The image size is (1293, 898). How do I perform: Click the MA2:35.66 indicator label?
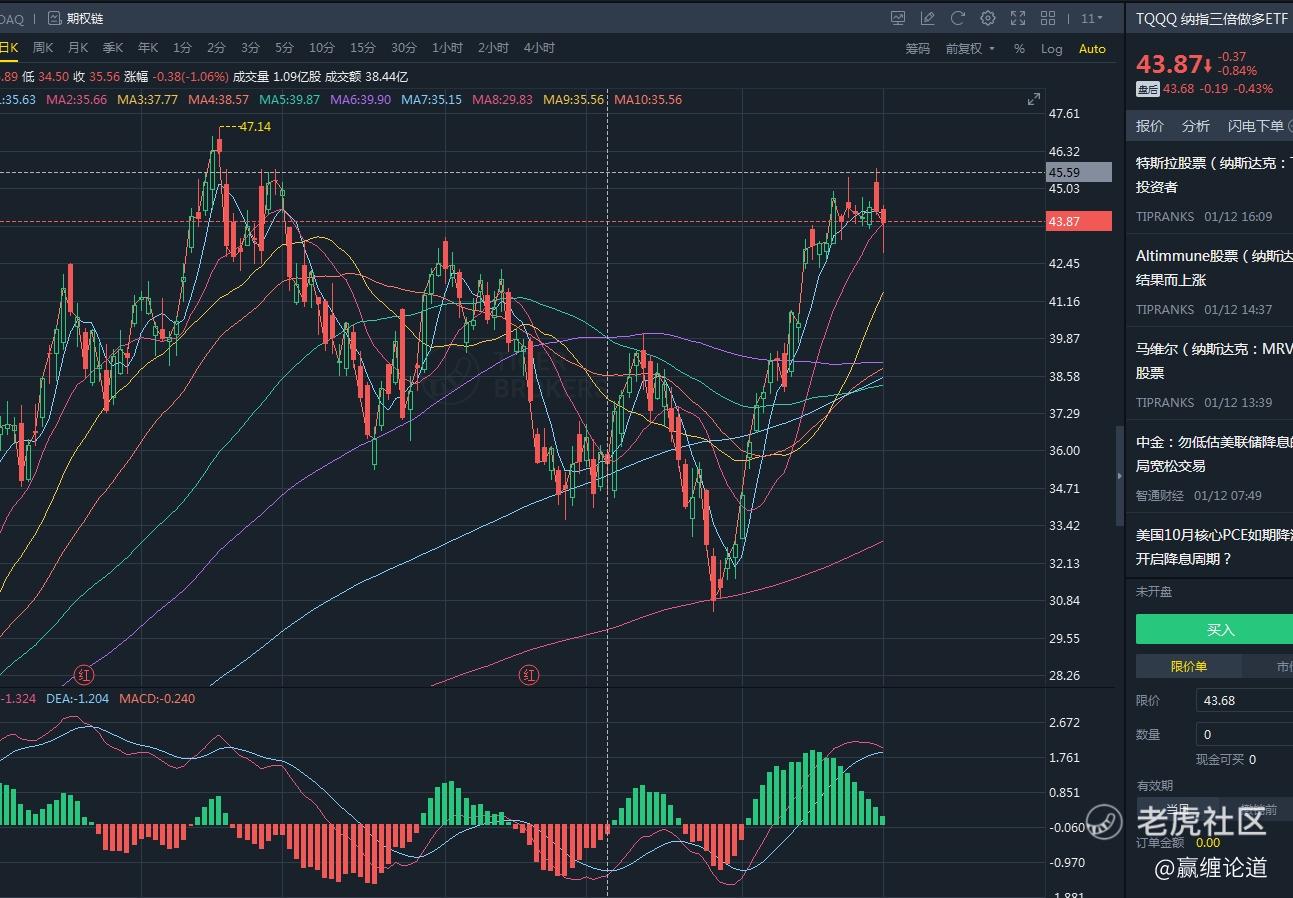pos(75,99)
